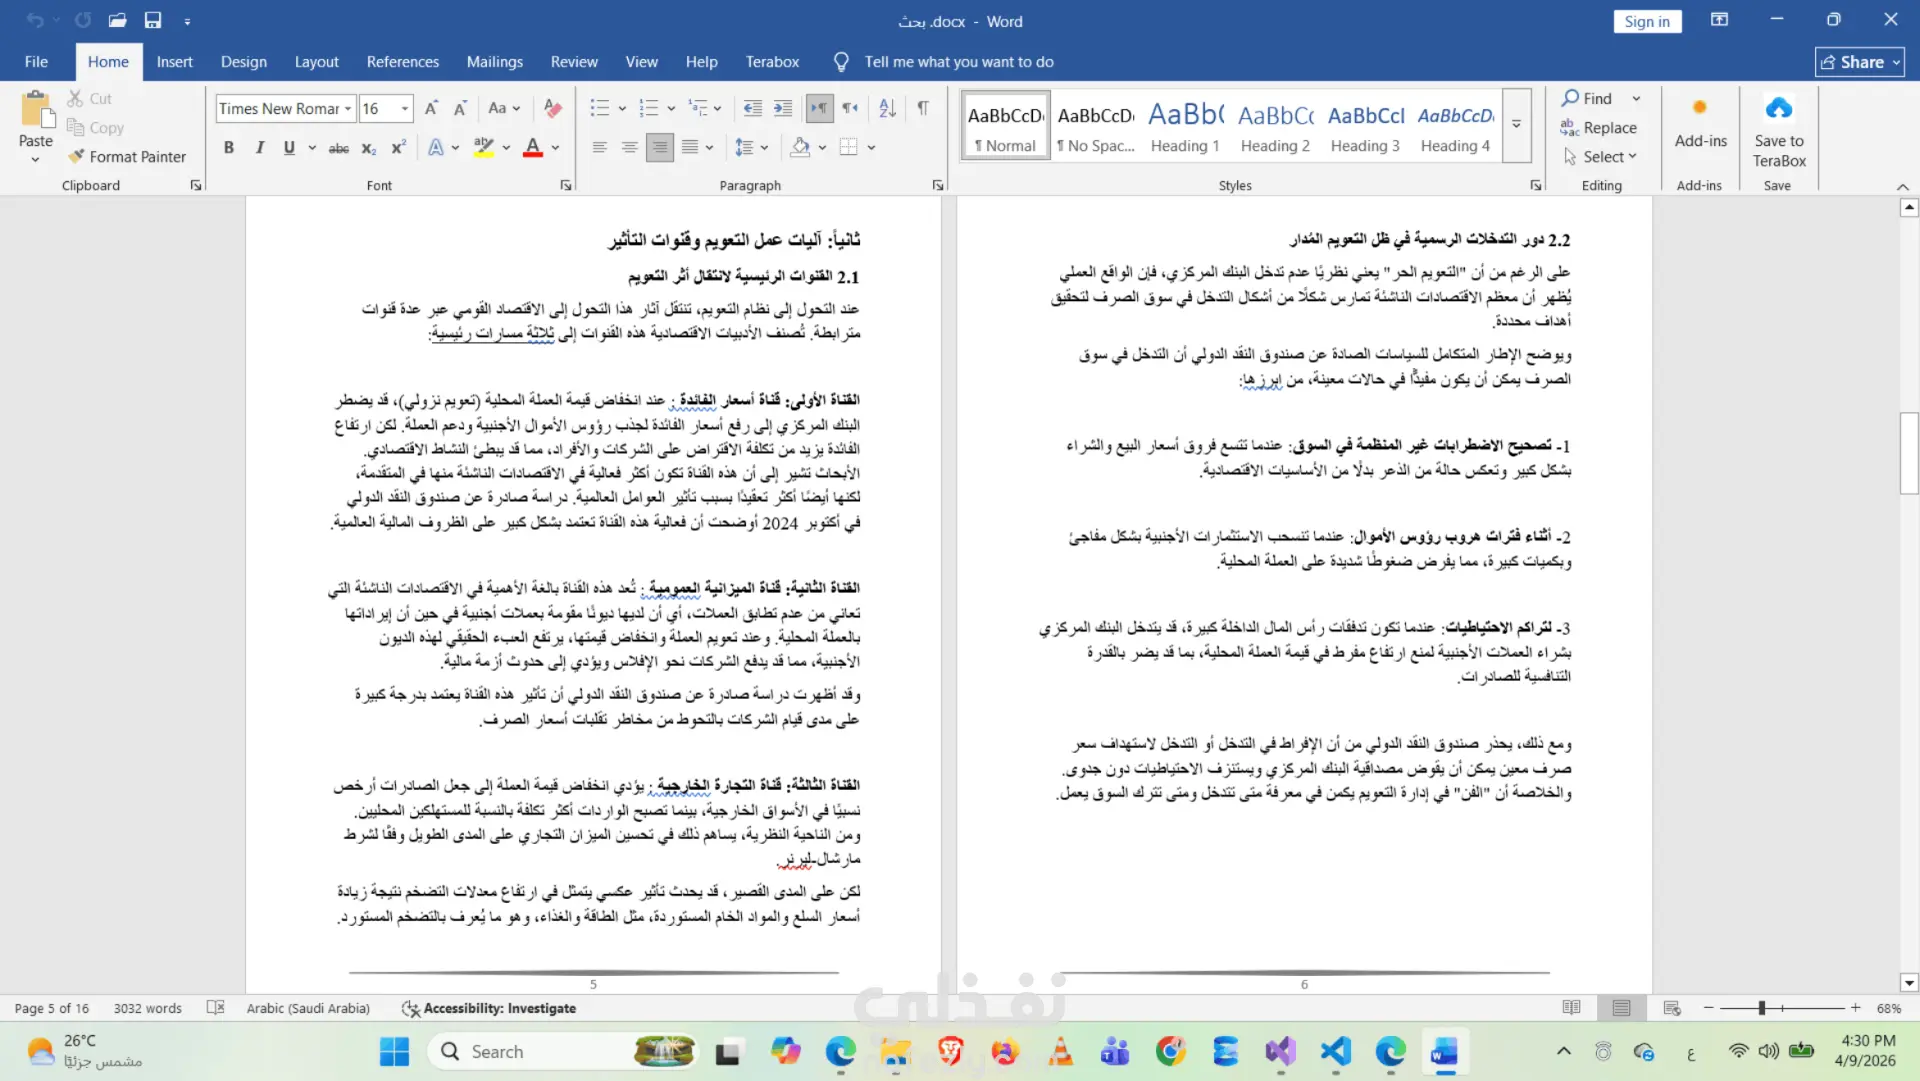This screenshot has height=1081, width=1920.
Task: Zoom in with the plus button
Action: [x=1855, y=1008]
